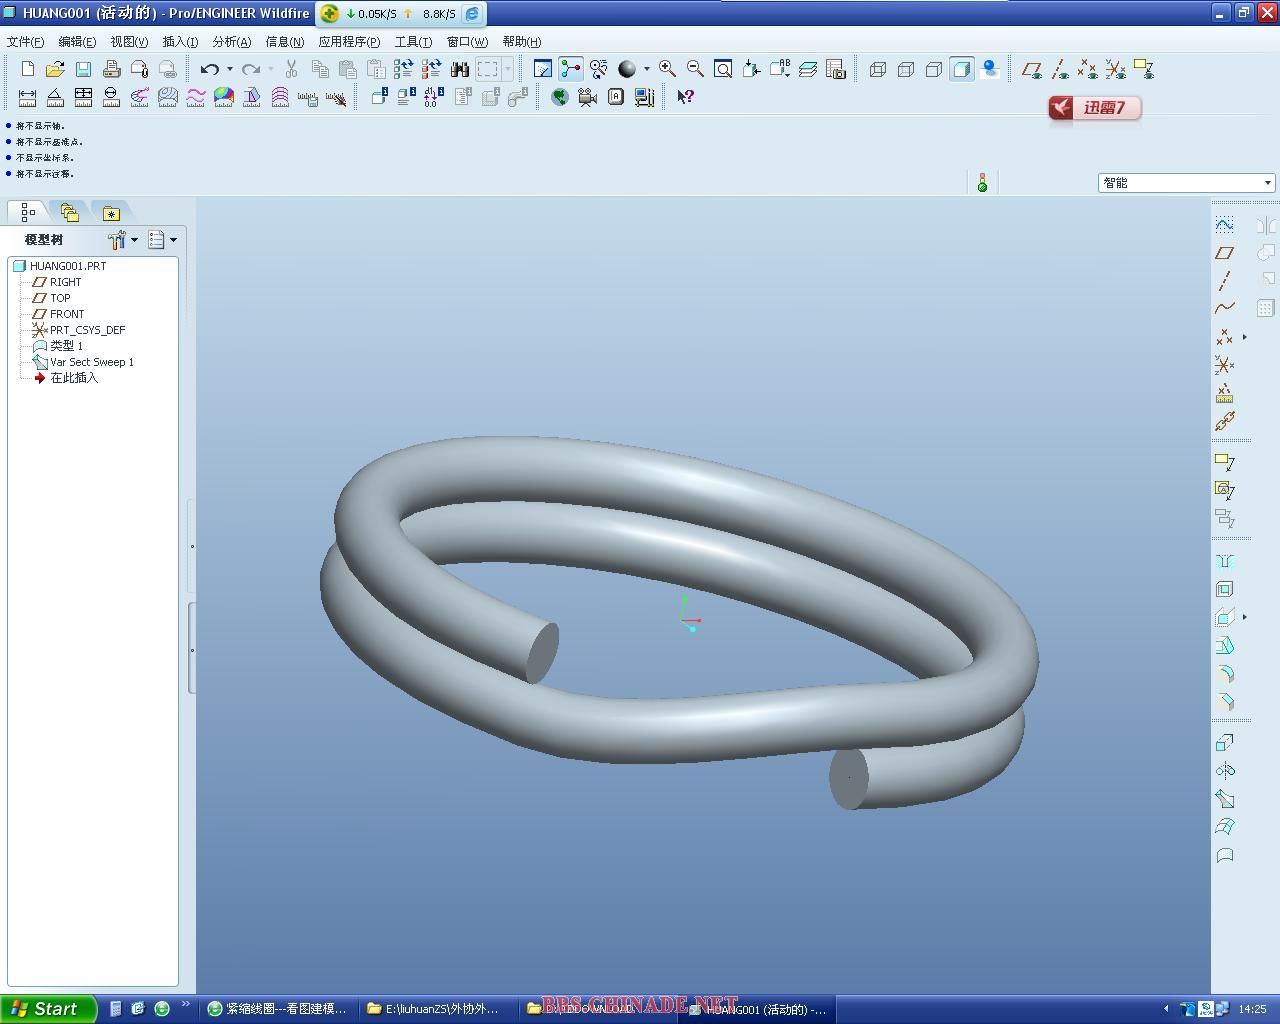Select the Sketch tool at top of right toolbar
This screenshot has height=1024, width=1280.
pos(1224,224)
